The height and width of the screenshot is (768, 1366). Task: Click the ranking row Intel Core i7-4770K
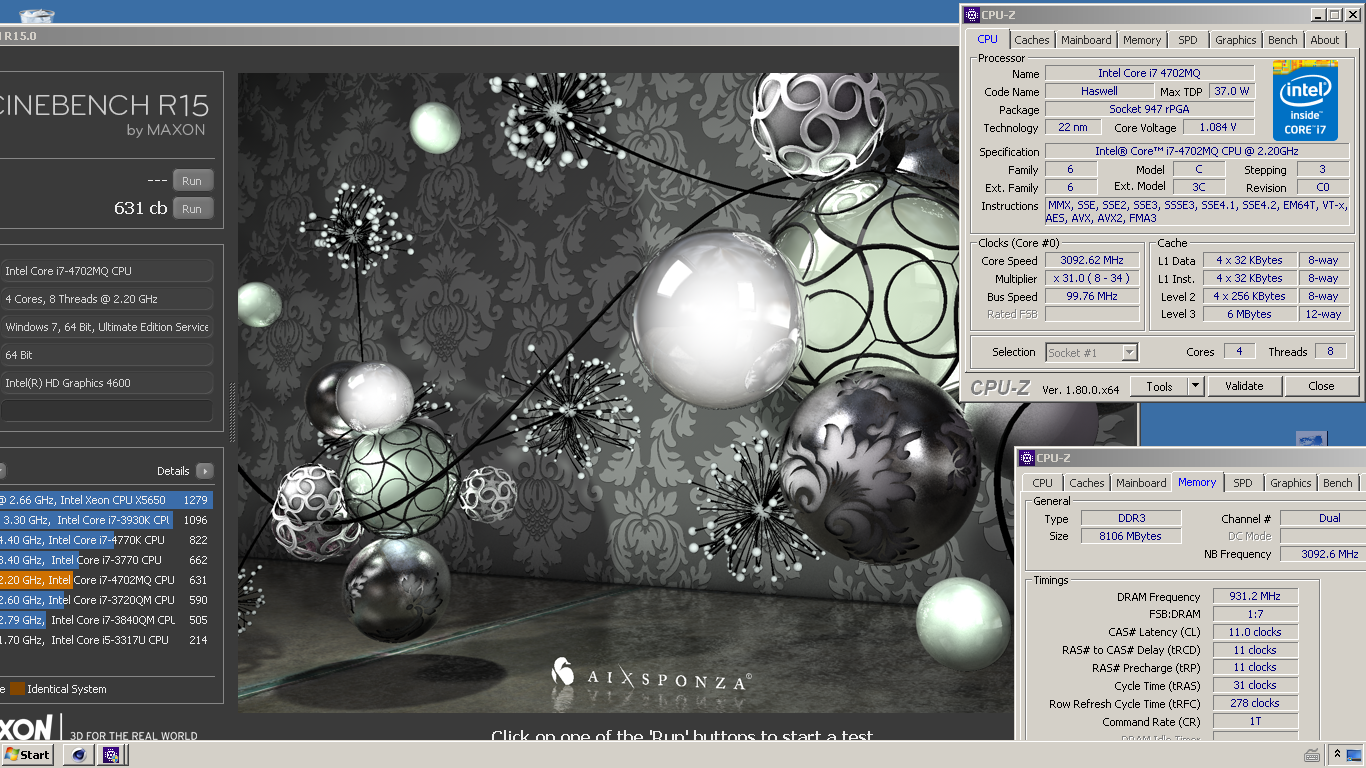pos(106,540)
